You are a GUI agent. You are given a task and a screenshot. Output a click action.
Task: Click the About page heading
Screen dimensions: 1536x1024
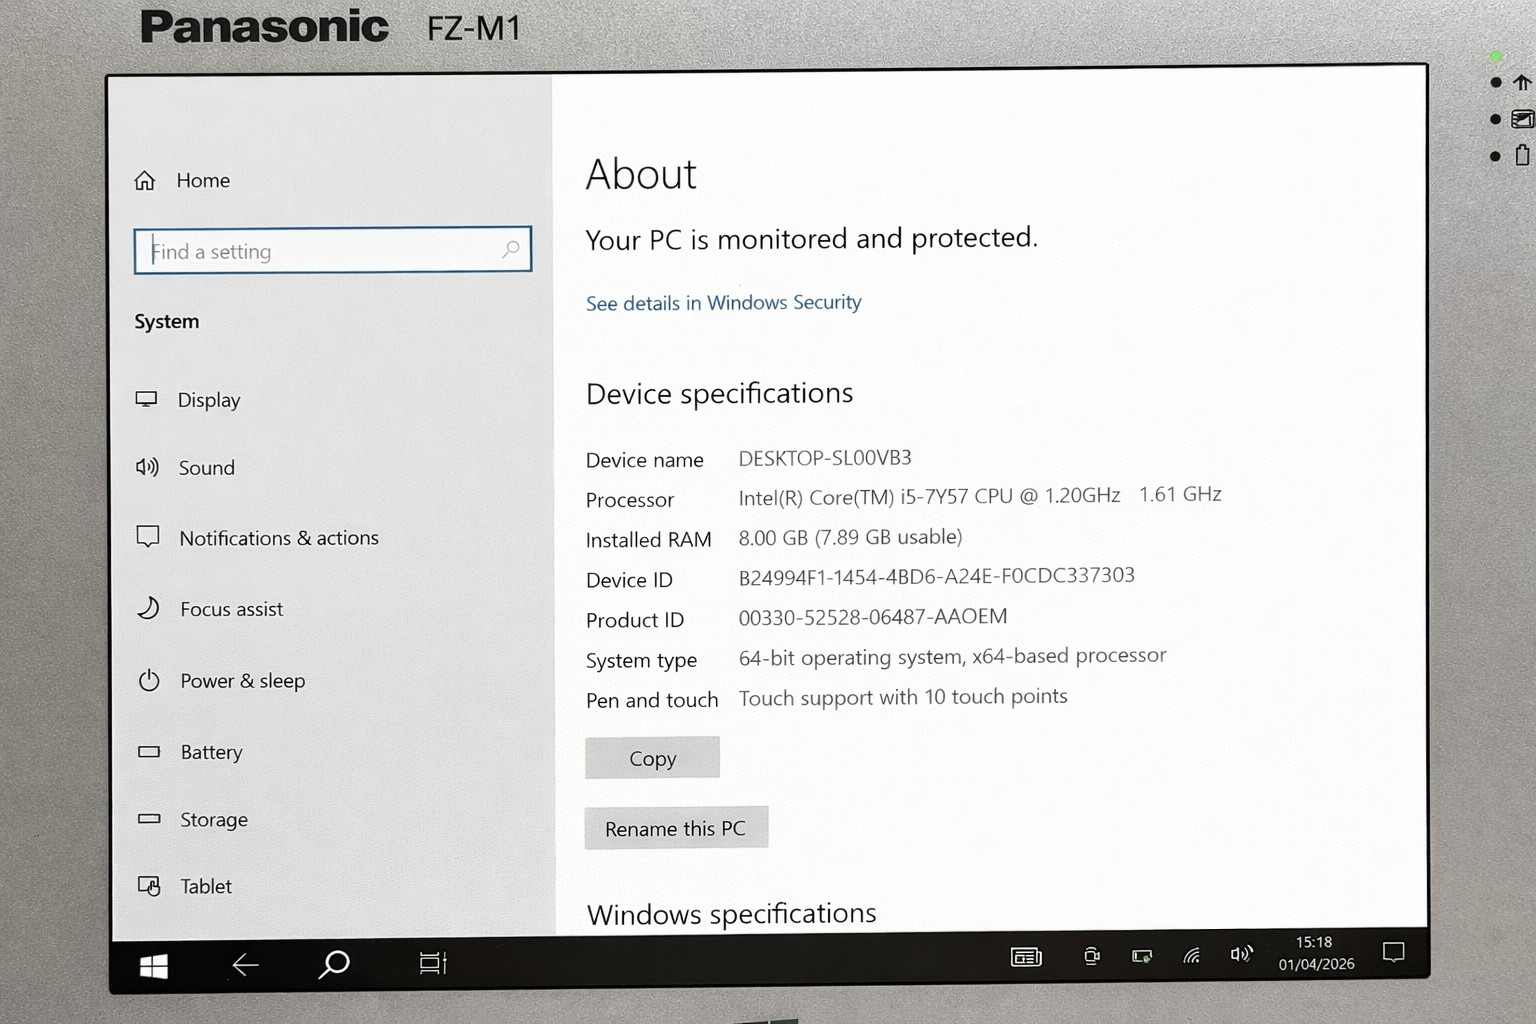coord(641,174)
